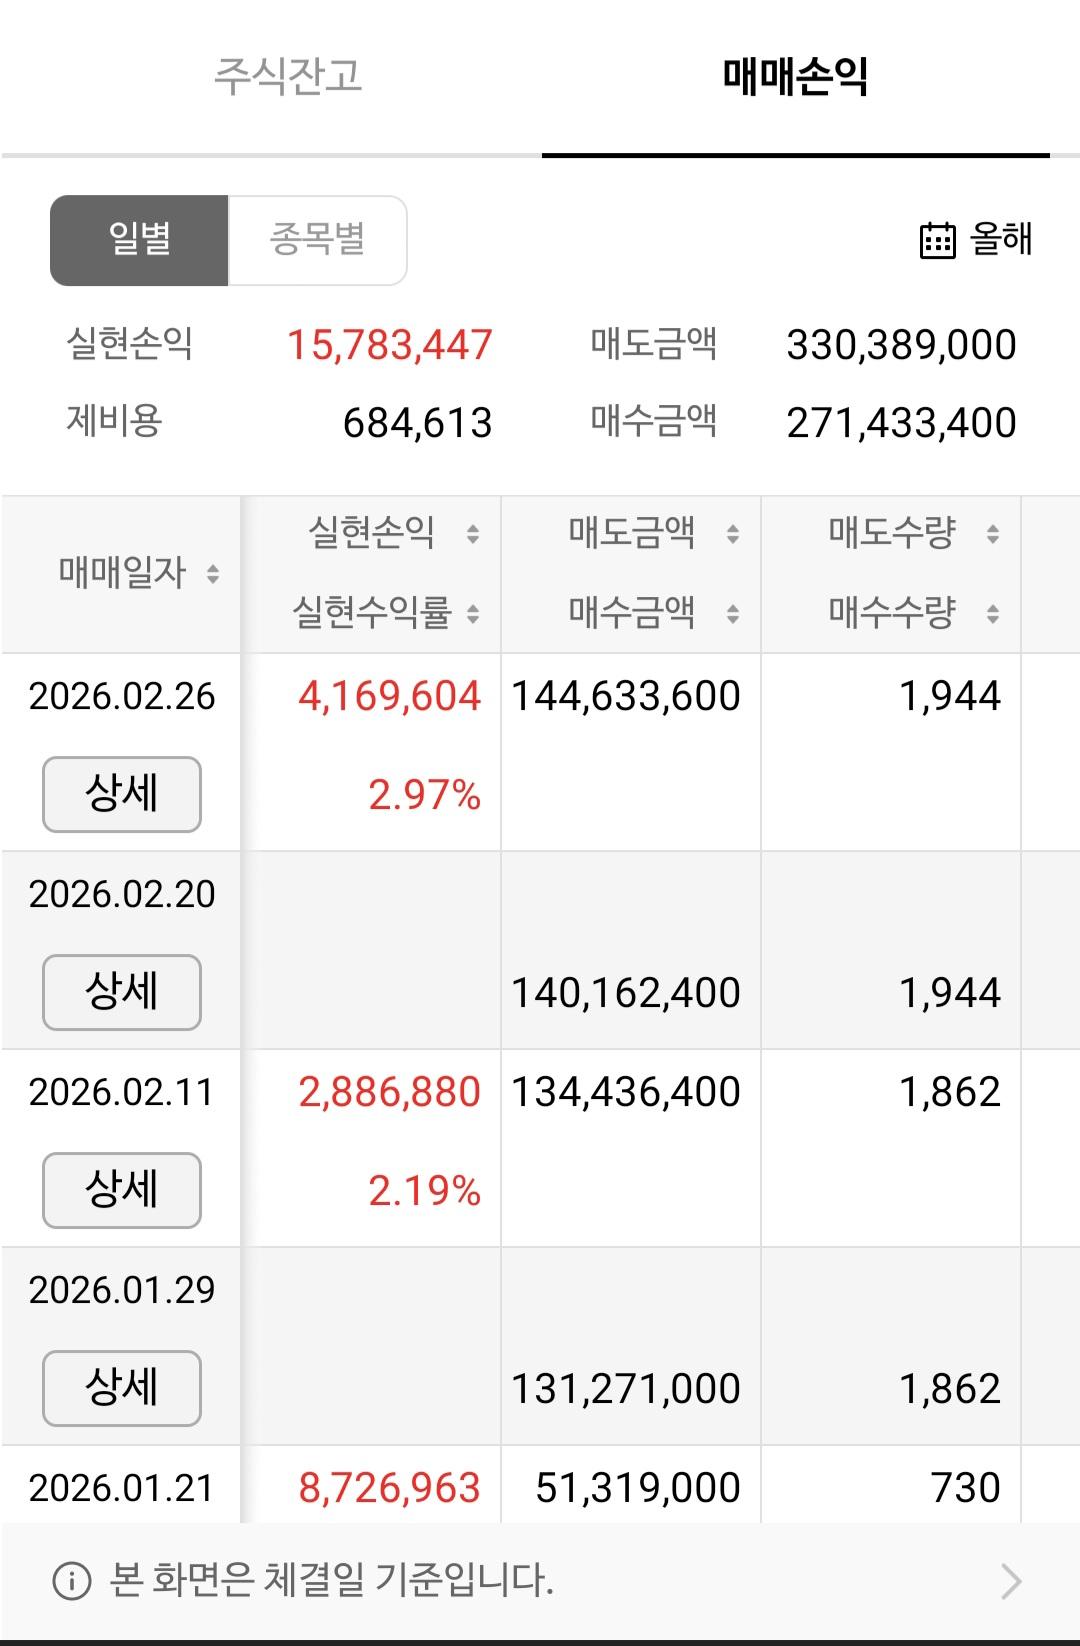1080x1646 pixels.
Task: Sort by 매도수량 arrow icon
Action: [x=993, y=534]
